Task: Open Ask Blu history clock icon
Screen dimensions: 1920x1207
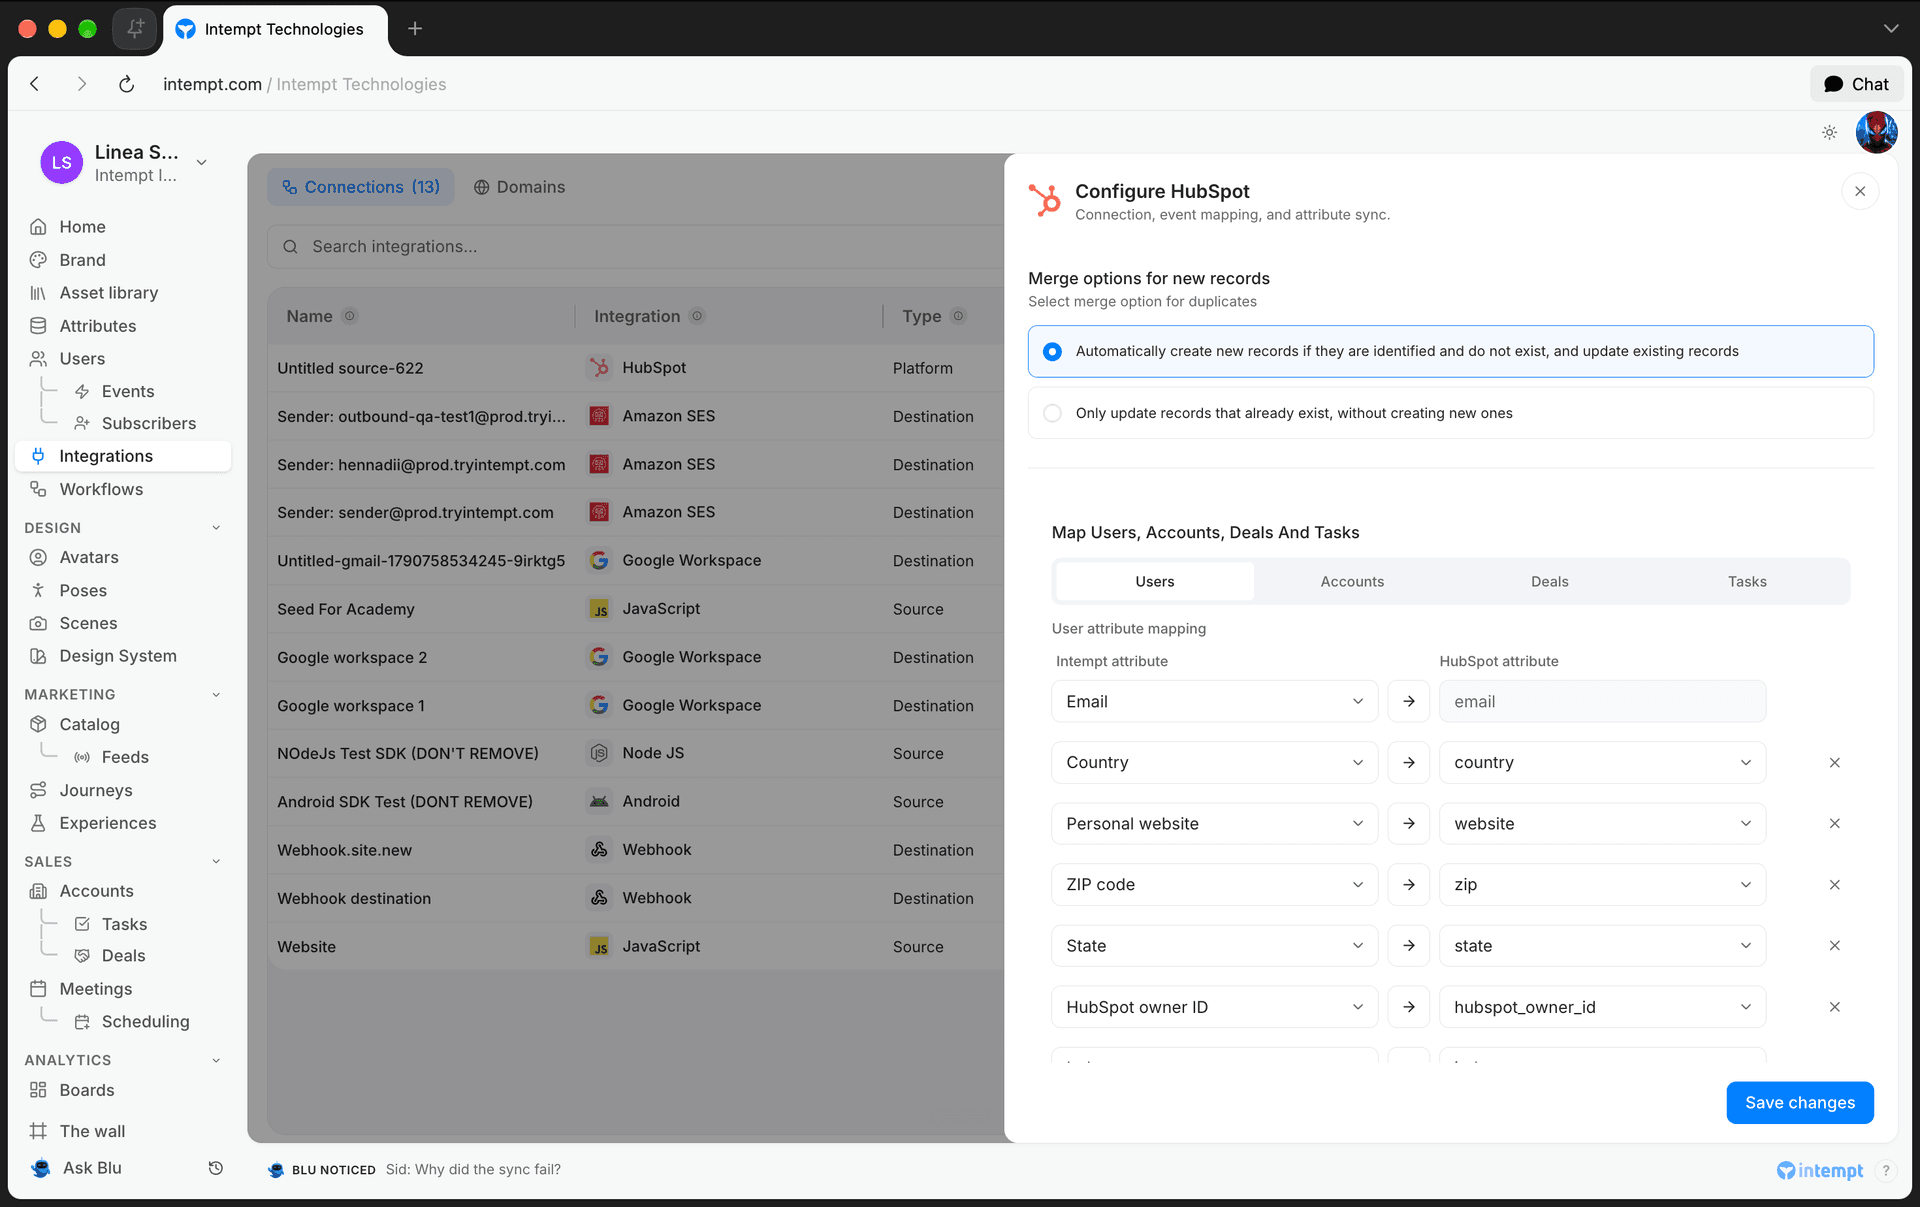Action: tap(215, 1168)
